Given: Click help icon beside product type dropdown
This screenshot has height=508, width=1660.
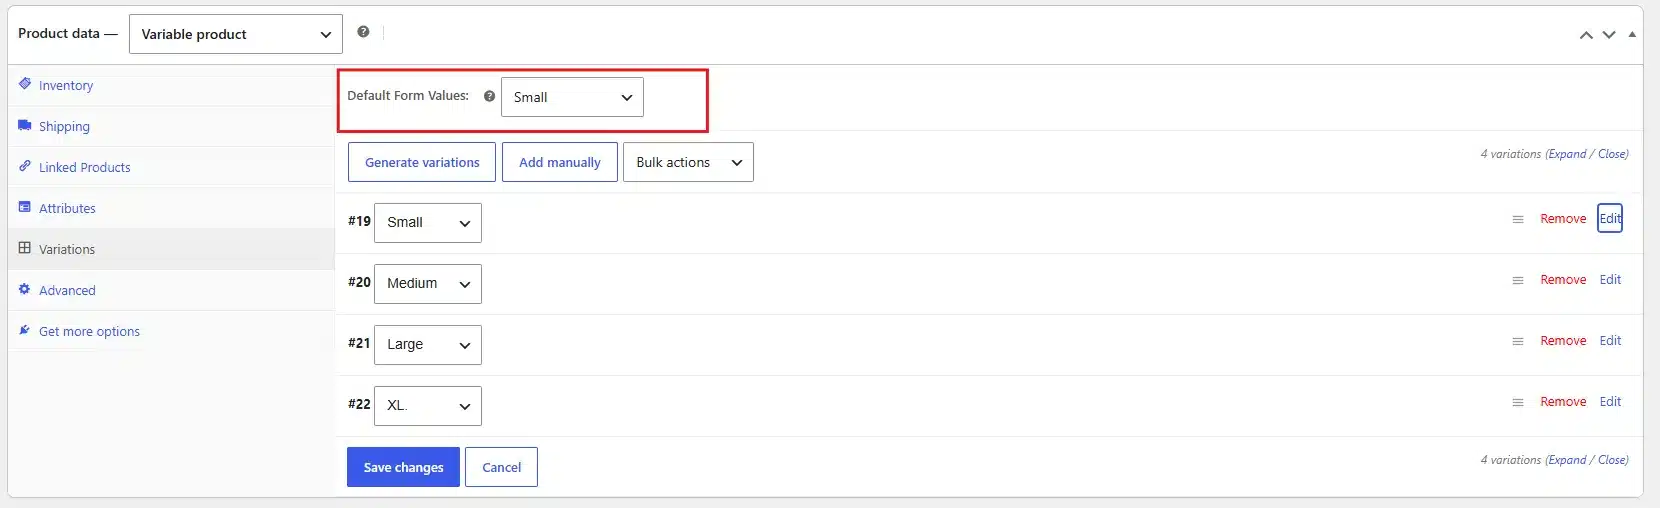Looking at the screenshot, I should point(363,32).
